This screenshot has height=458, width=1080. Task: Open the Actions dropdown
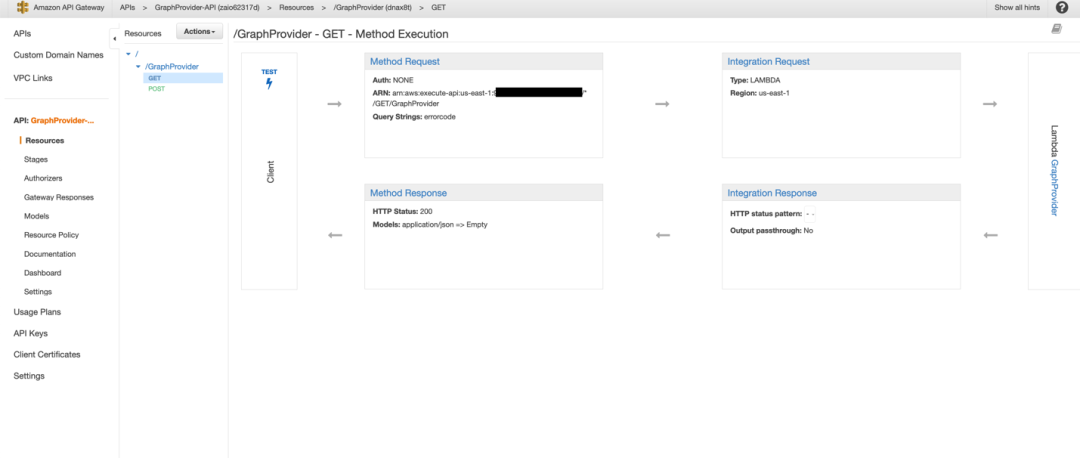point(200,32)
